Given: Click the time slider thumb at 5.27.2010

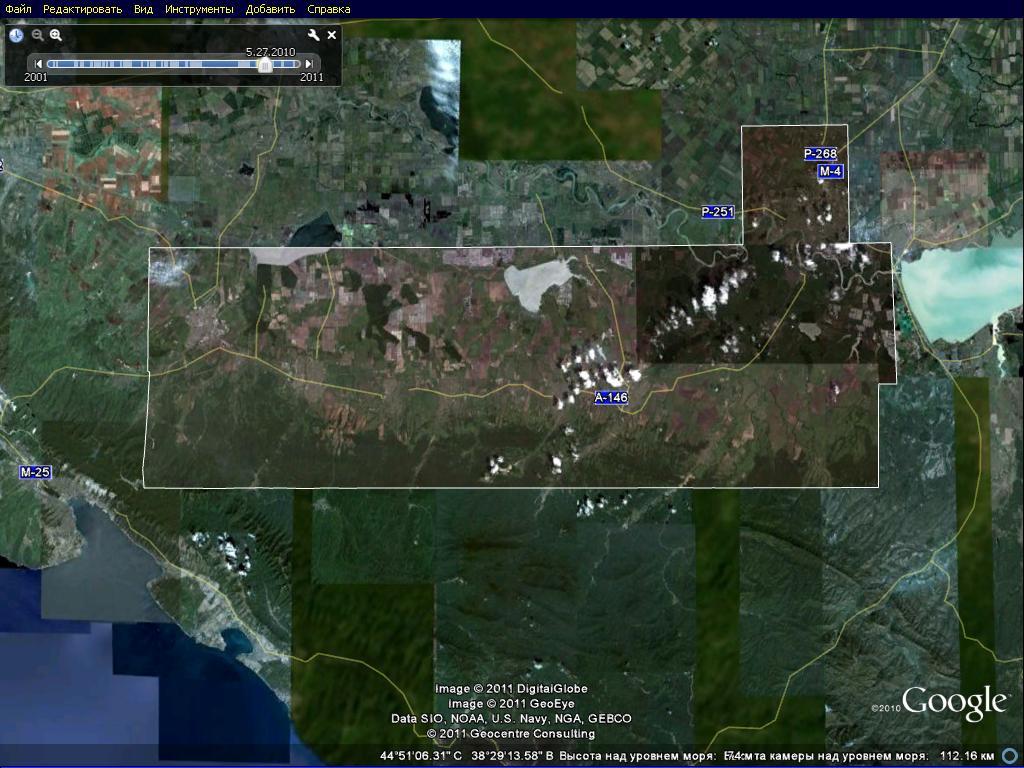Looking at the screenshot, I should tap(264, 64).
